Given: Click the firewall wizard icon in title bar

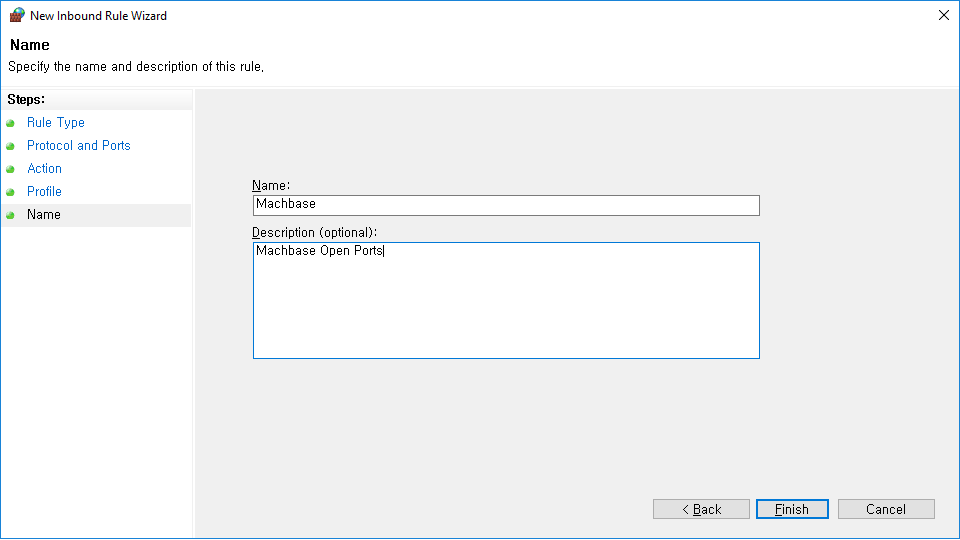Looking at the screenshot, I should click(17, 15).
